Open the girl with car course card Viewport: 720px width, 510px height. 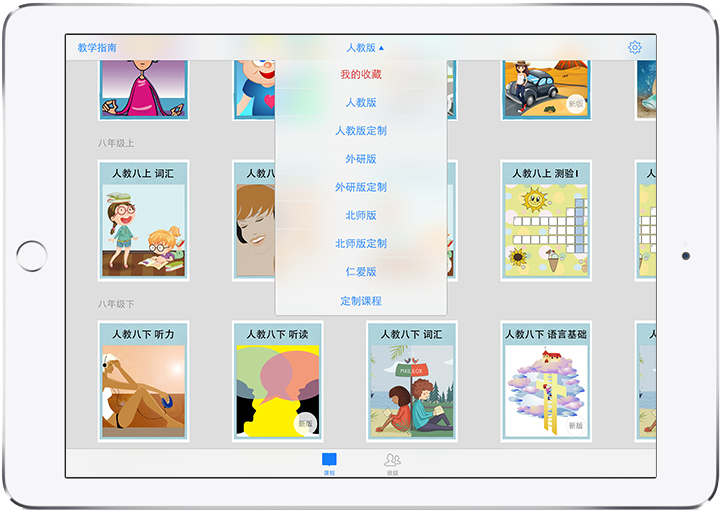546,90
